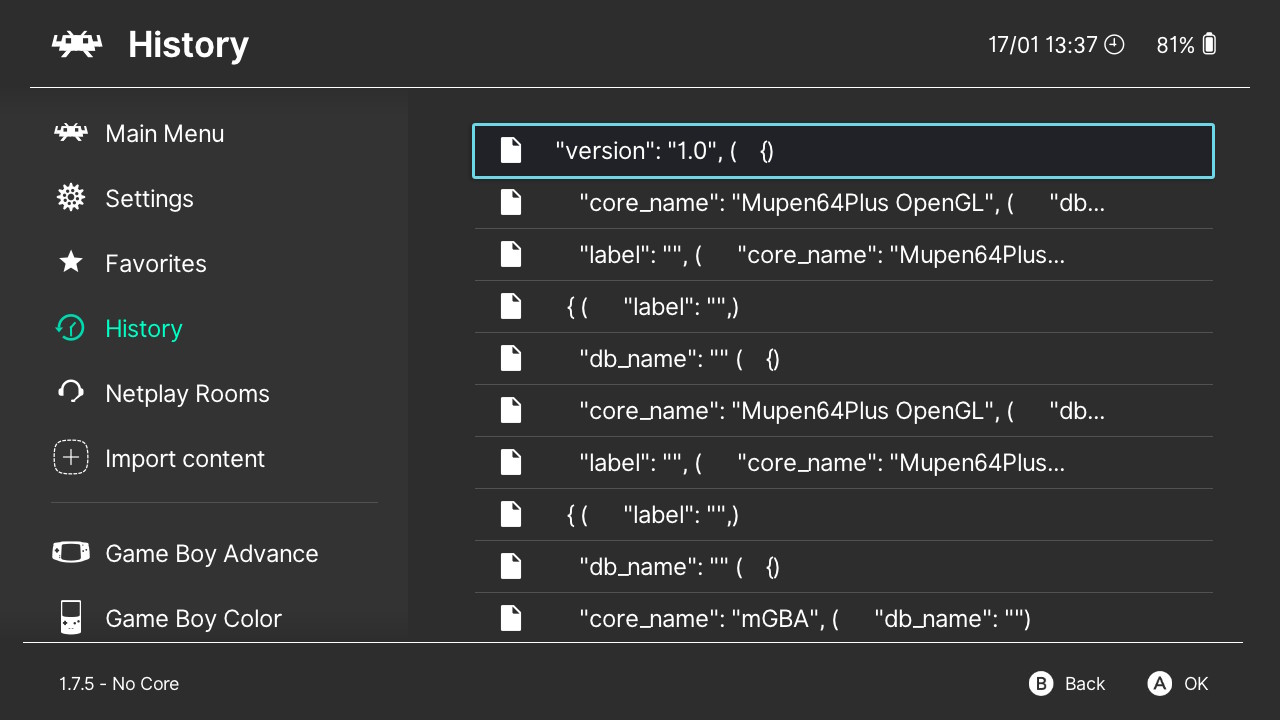Select the first "db_name": "" ( {) row

[843, 359]
